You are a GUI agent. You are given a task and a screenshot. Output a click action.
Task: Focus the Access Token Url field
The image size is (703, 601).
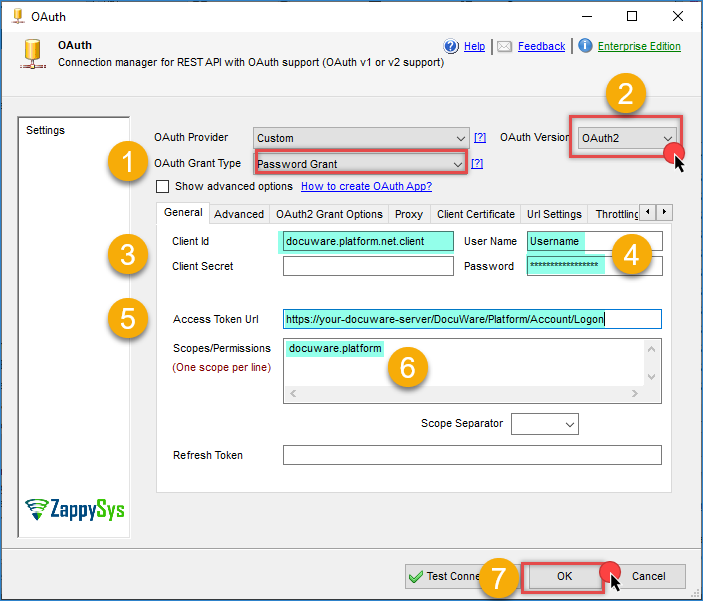[x=471, y=319]
